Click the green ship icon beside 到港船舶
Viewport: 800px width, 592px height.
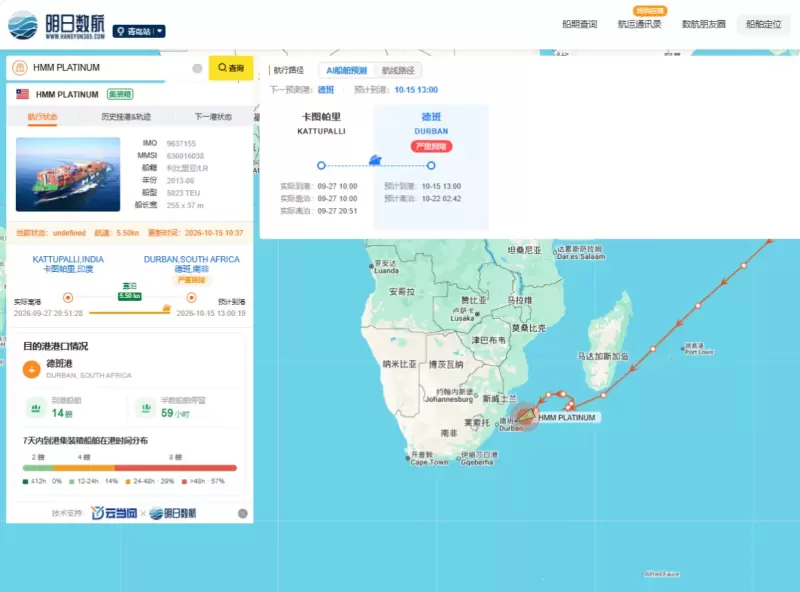36,408
